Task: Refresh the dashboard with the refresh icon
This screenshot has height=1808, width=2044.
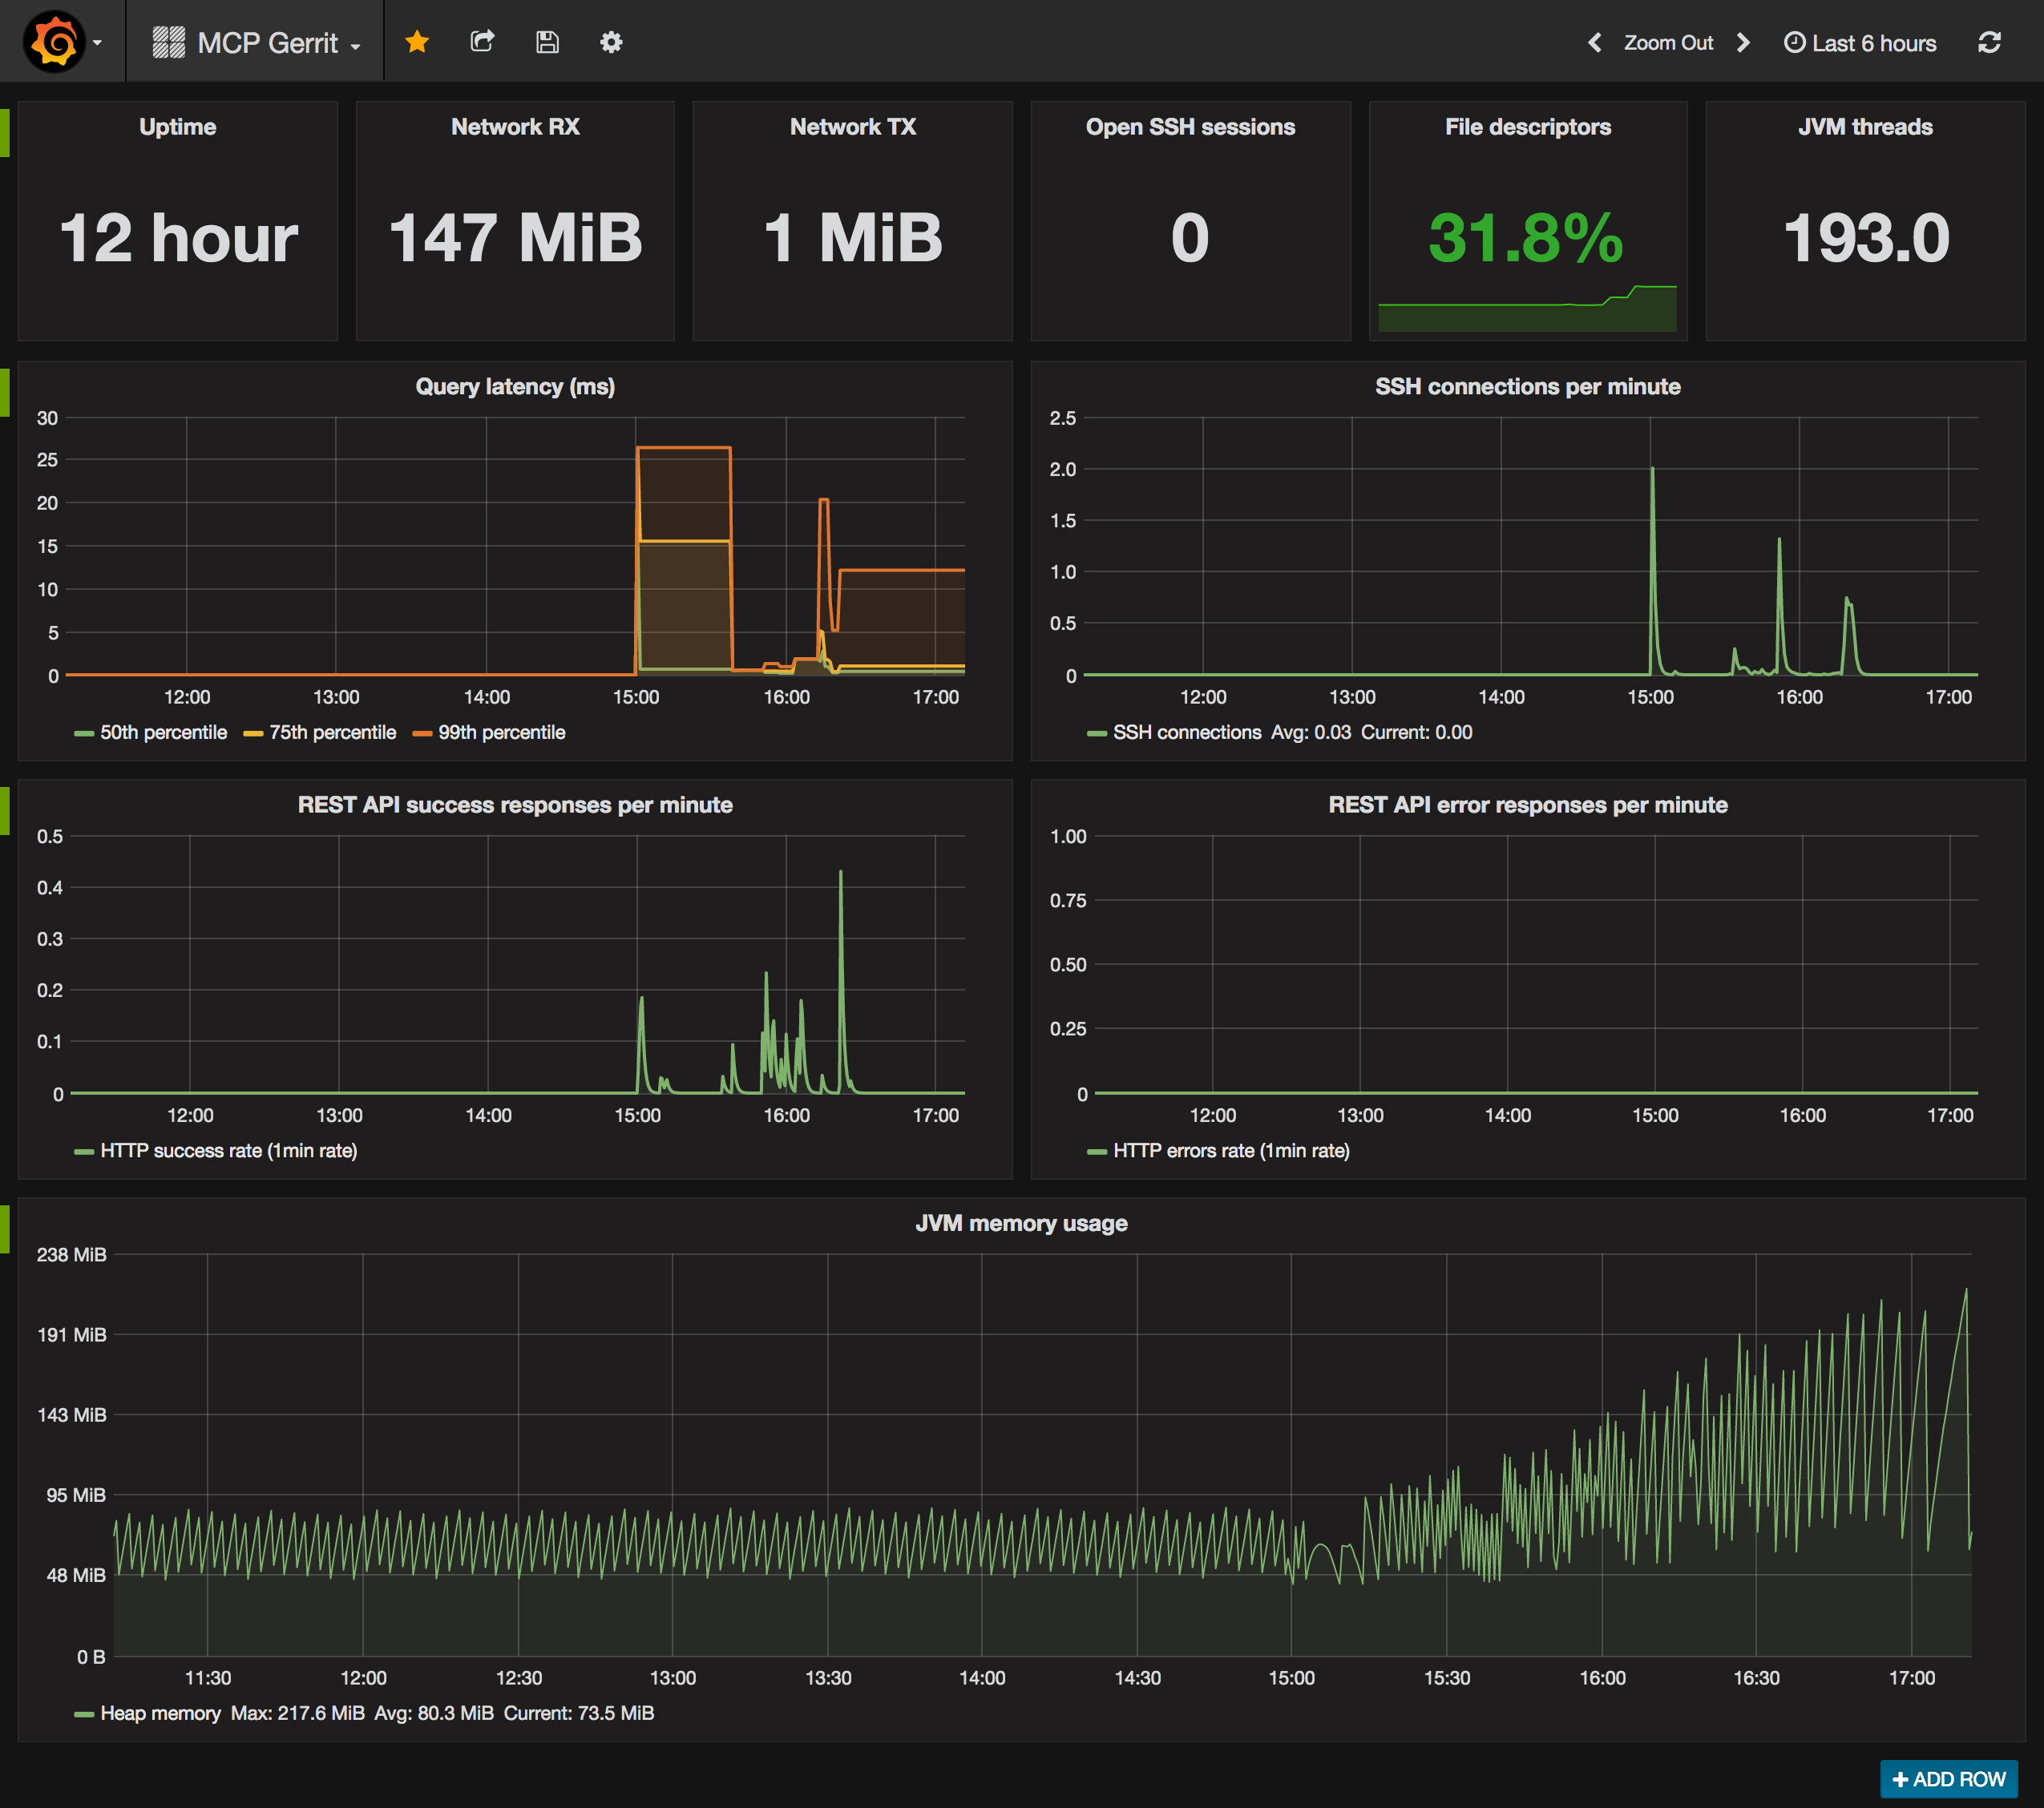Action: point(1989,43)
